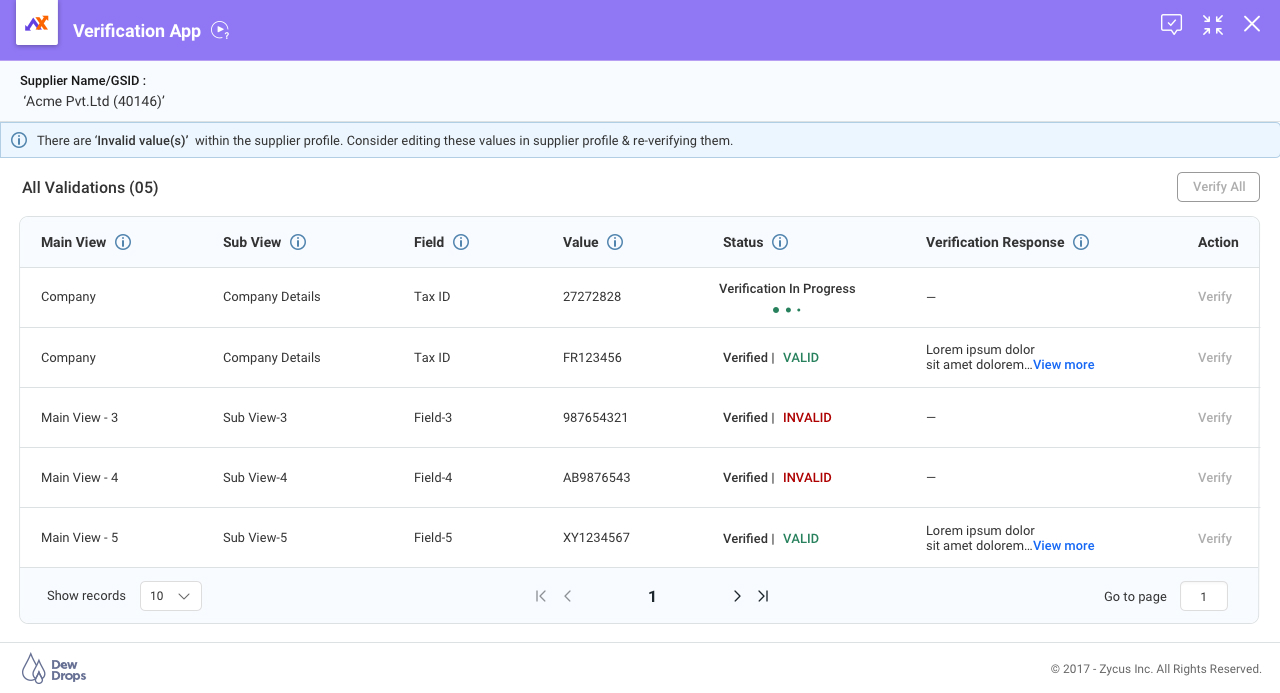Close the Verification App with X icon
The image size is (1280, 693).
[x=1252, y=24]
